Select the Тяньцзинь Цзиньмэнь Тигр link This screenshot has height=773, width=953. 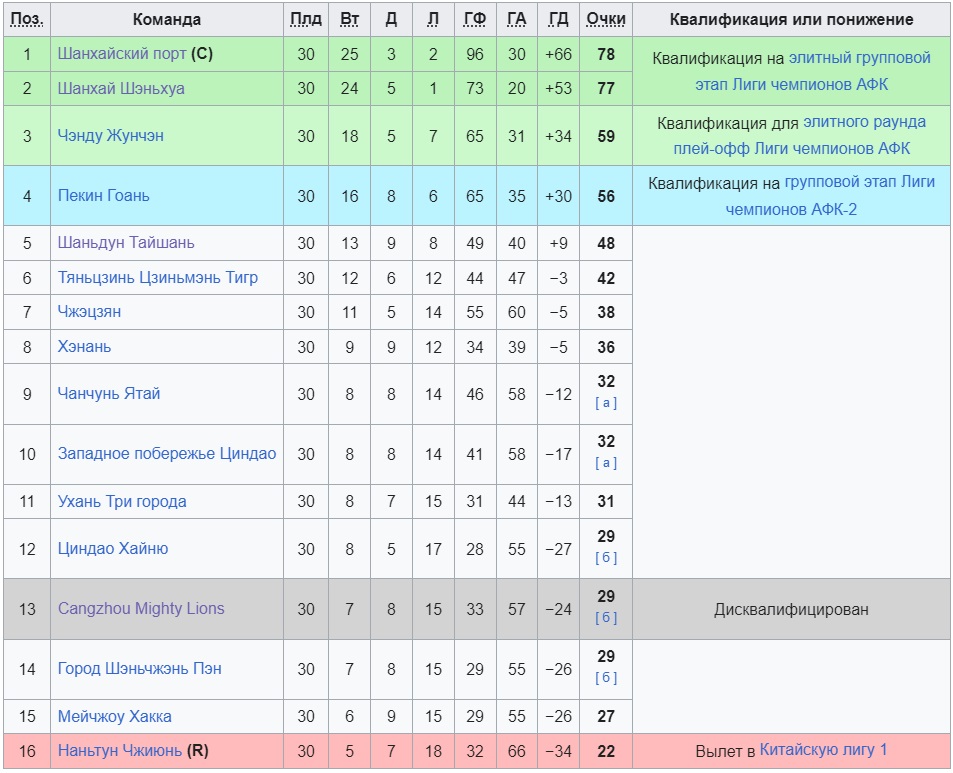click(x=157, y=278)
